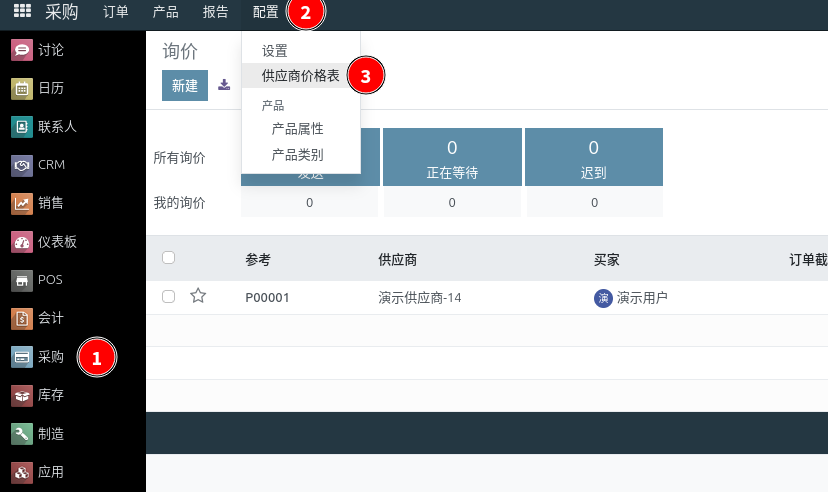
Task: Sort by the 参考 column header
Action: click(x=258, y=260)
